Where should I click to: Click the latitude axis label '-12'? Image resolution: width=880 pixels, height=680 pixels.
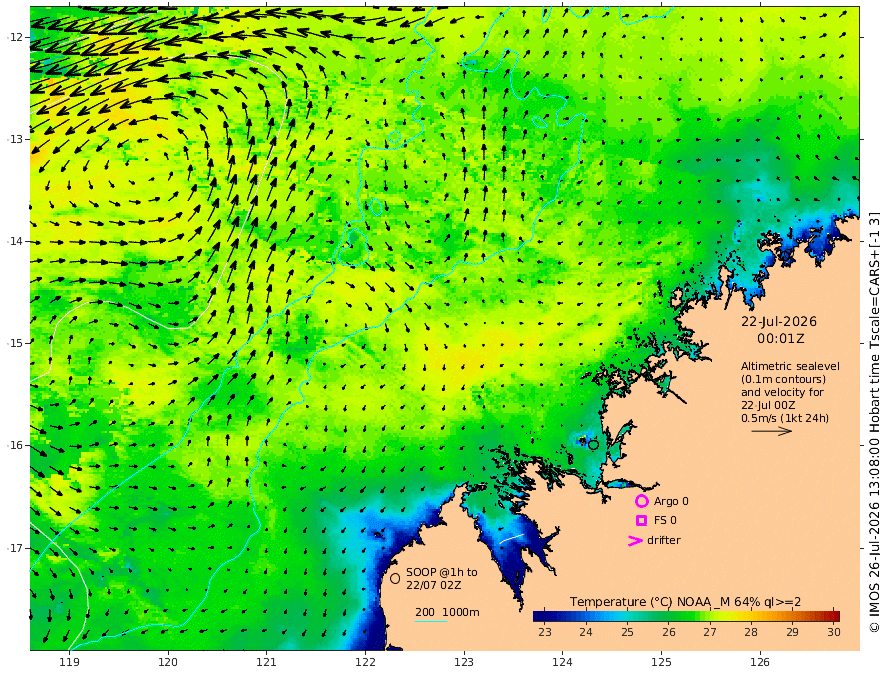15,37
